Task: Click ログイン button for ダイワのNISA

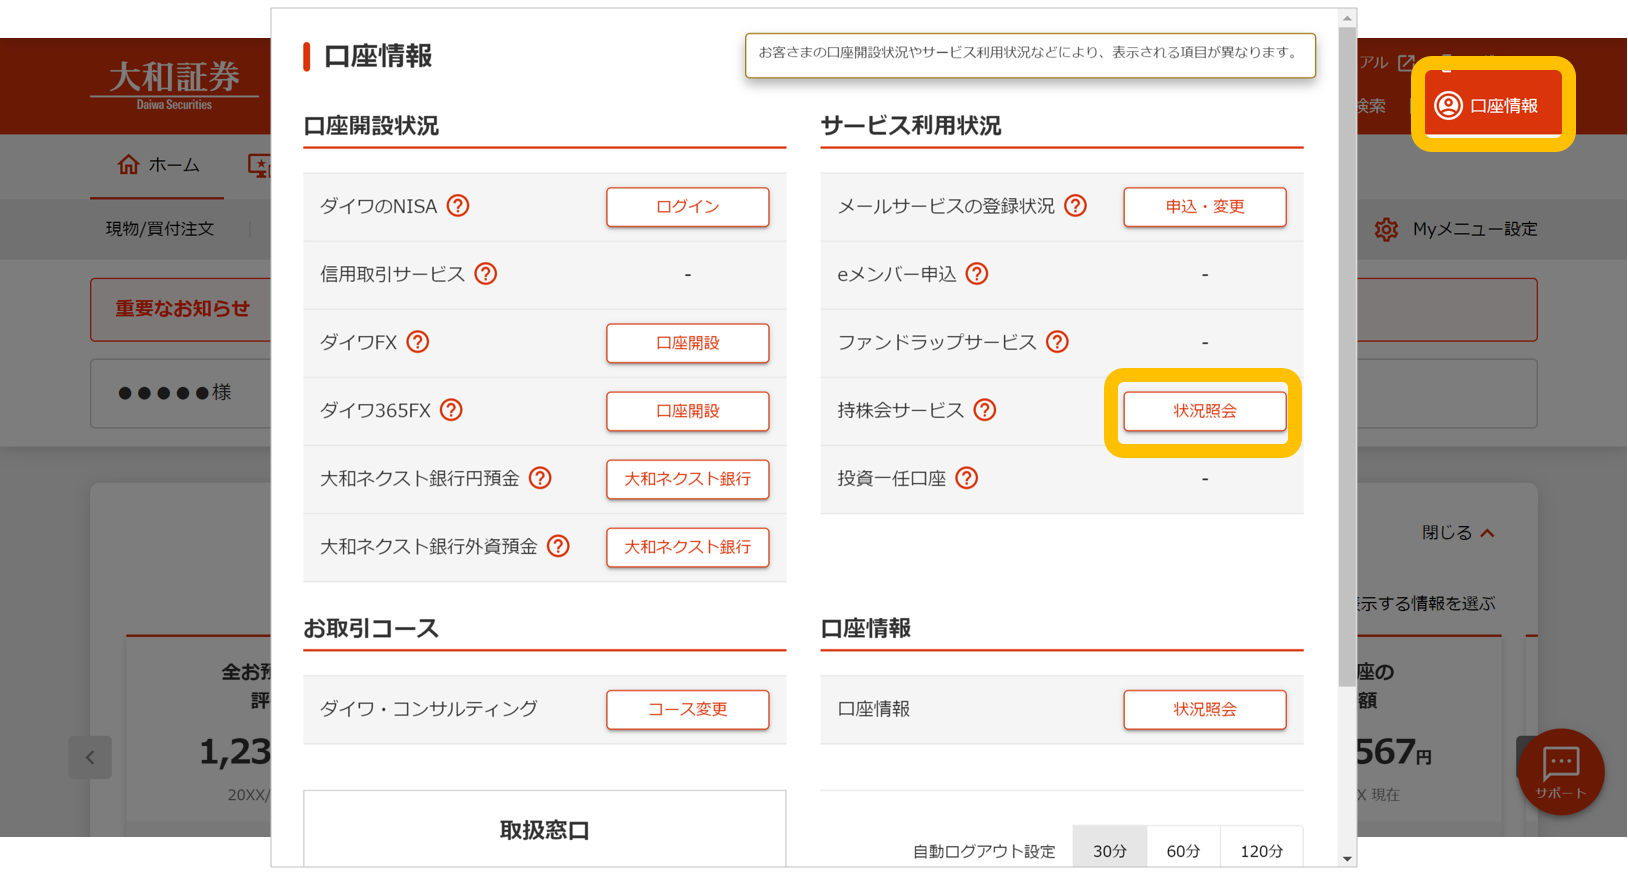Action: click(687, 207)
